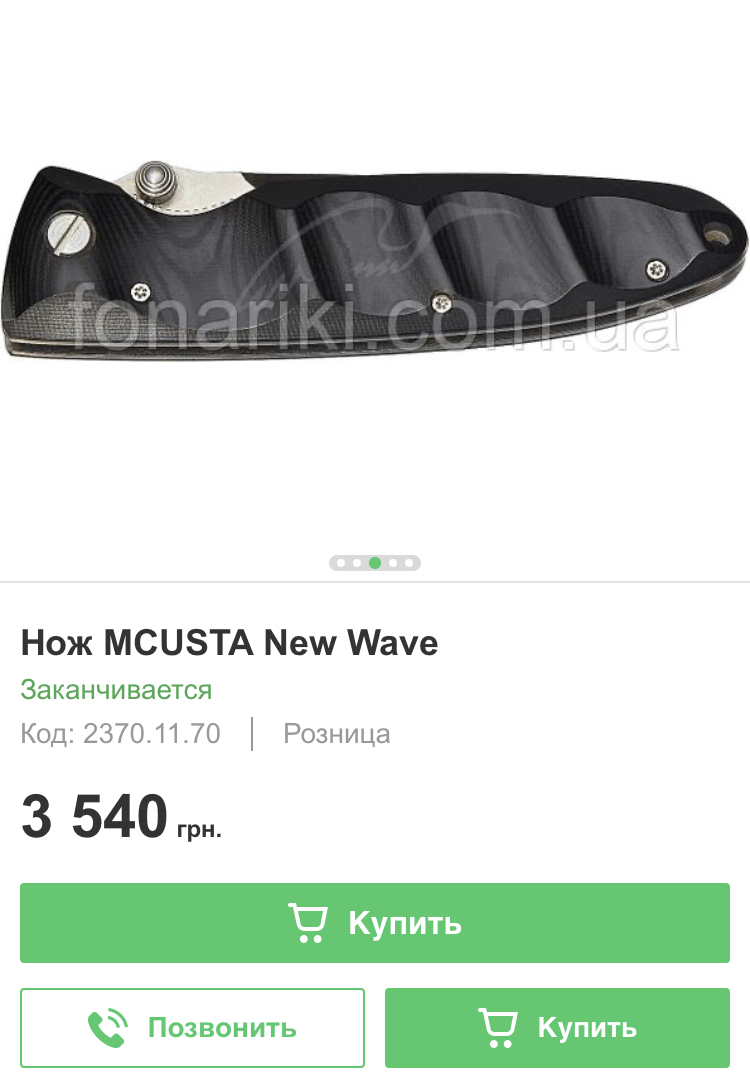Select the fifth carousel dot
750x1088 pixels.
[x=409, y=563]
